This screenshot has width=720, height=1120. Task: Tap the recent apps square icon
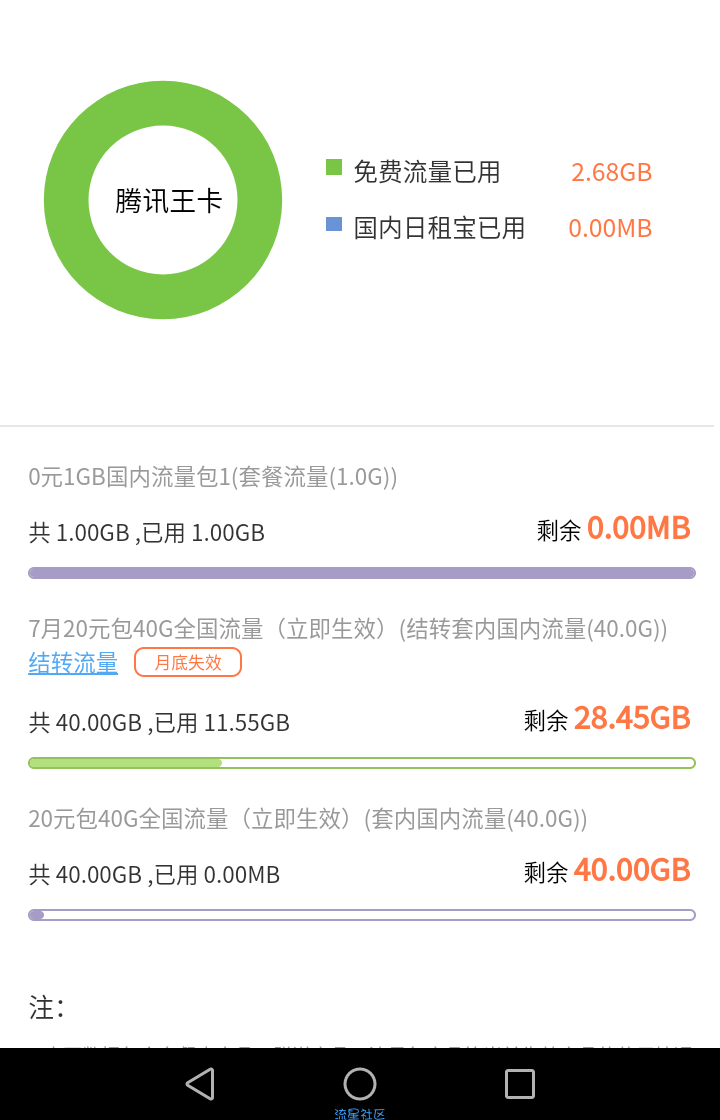(520, 1084)
